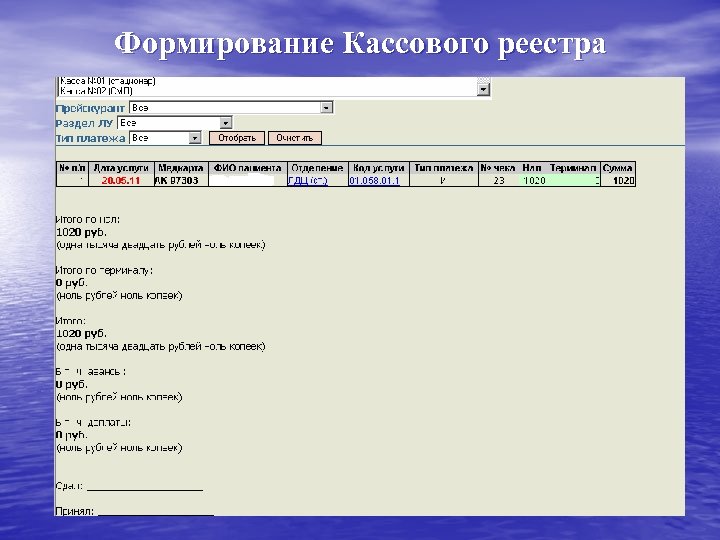Click the cash desk list scroll arrow
Viewport: 720px width, 540px height.
(483, 90)
